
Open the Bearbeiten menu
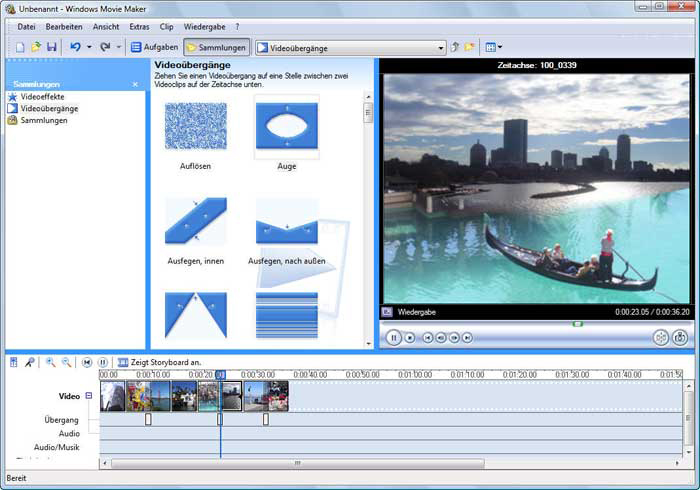64,26
